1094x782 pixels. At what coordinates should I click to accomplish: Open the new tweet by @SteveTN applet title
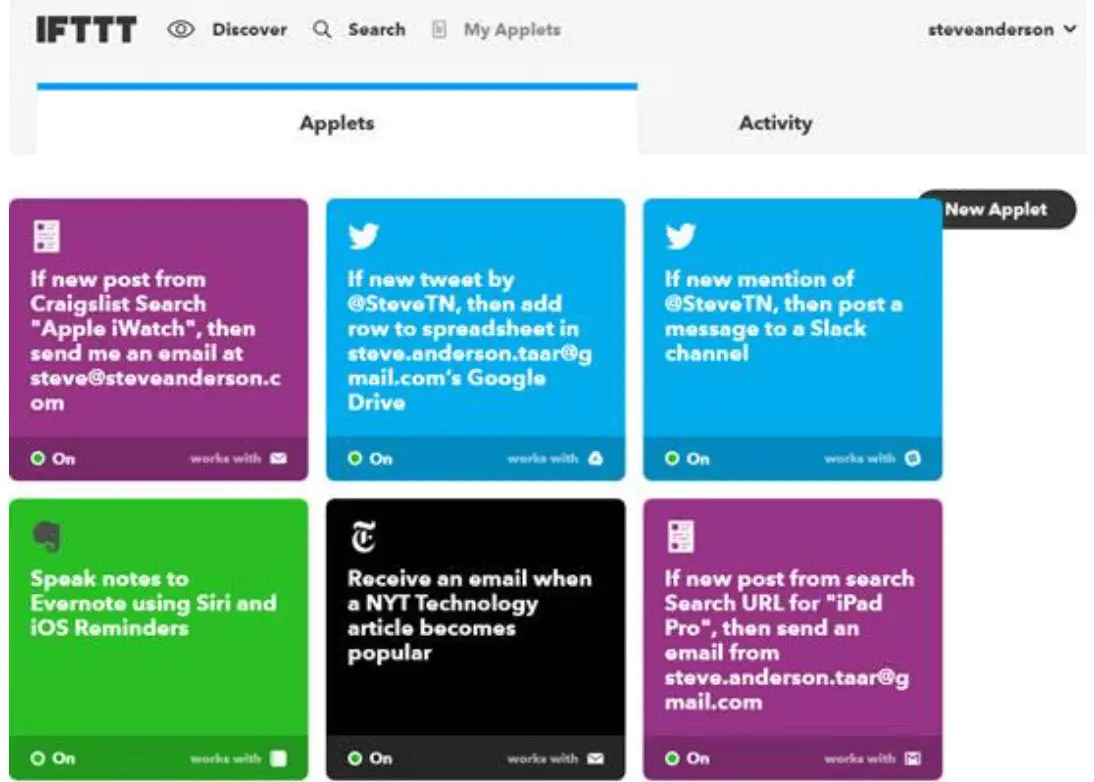click(x=470, y=340)
